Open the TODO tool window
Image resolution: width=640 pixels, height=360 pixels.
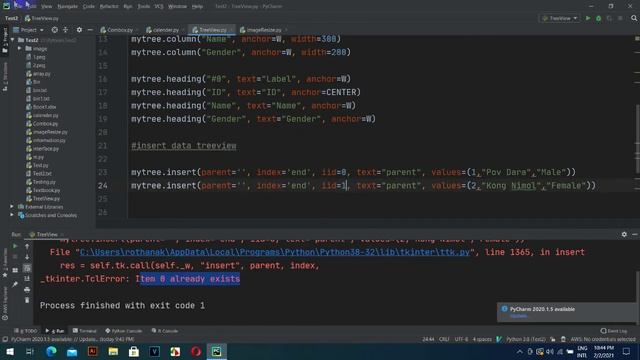26,331
